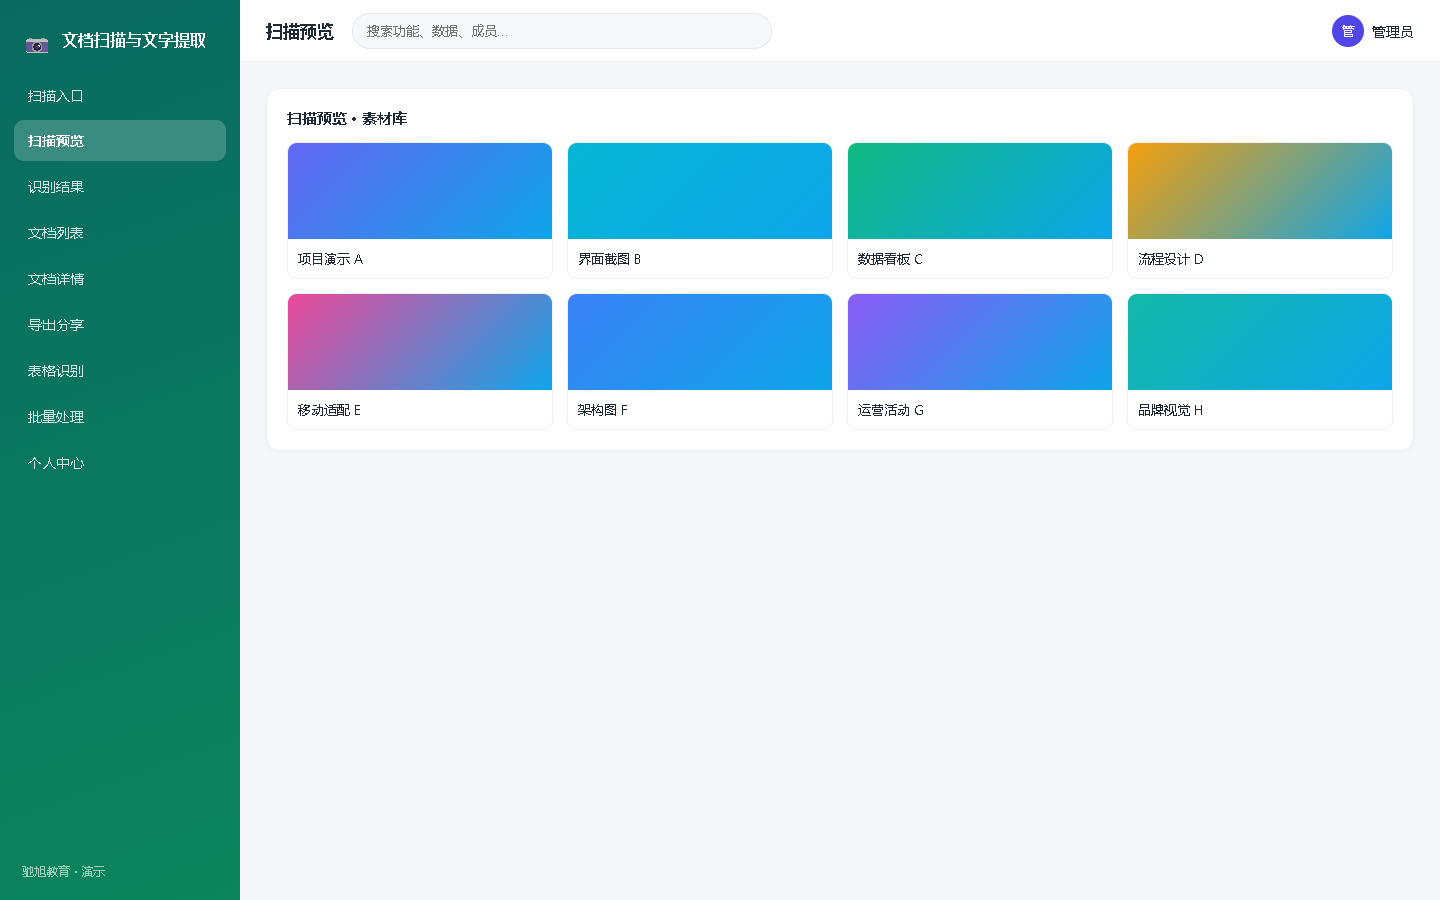Screen dimensions: 1440x900
Task: Open 批量处理 from sidebar
Action: [x=120, y=417]
